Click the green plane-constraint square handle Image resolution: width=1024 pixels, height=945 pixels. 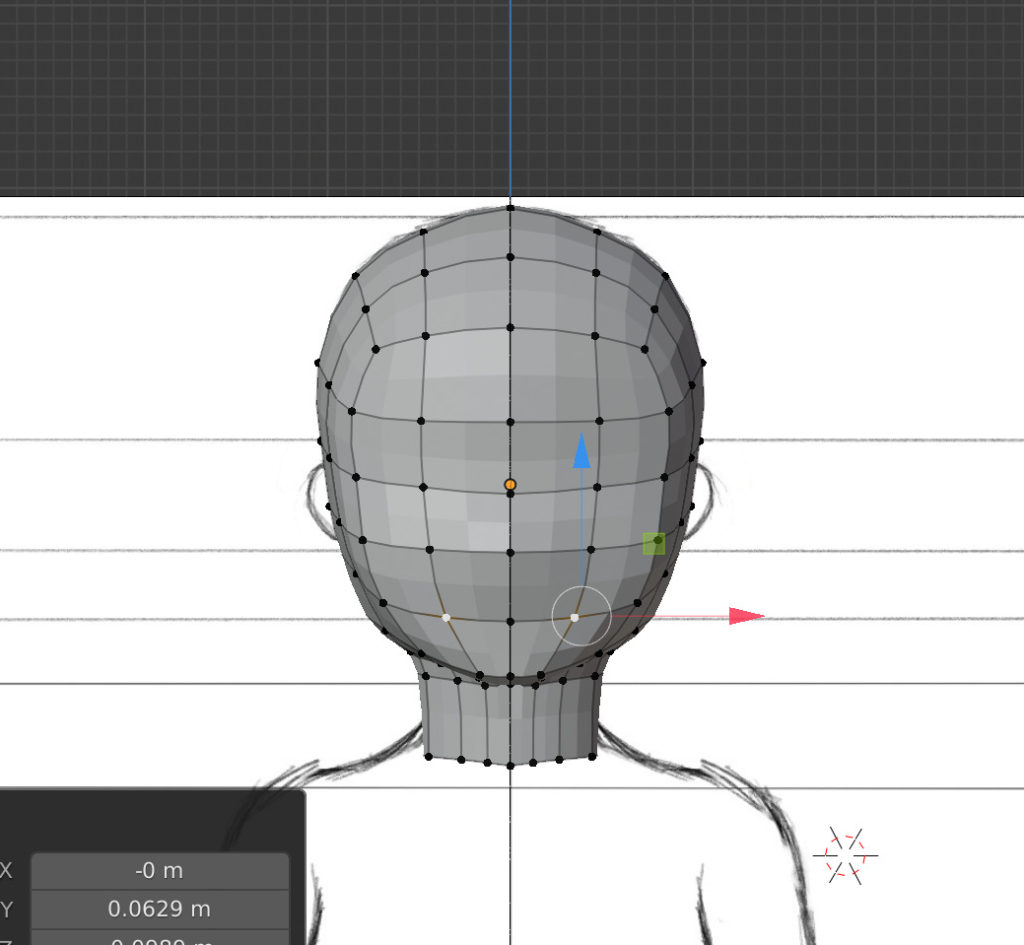tap(654, 543)
